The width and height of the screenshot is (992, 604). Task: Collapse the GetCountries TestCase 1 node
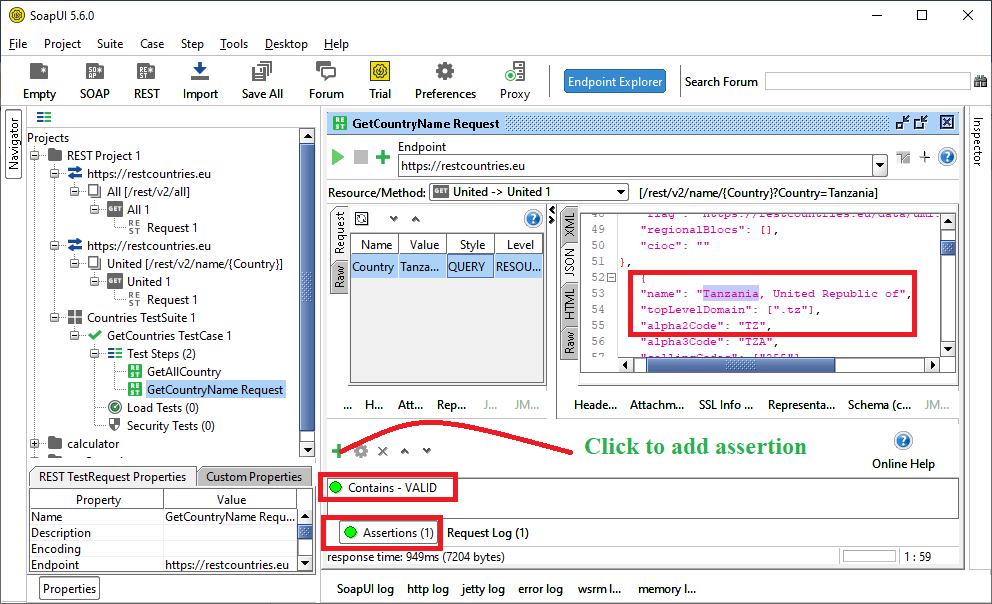click(x=75, y=335)
